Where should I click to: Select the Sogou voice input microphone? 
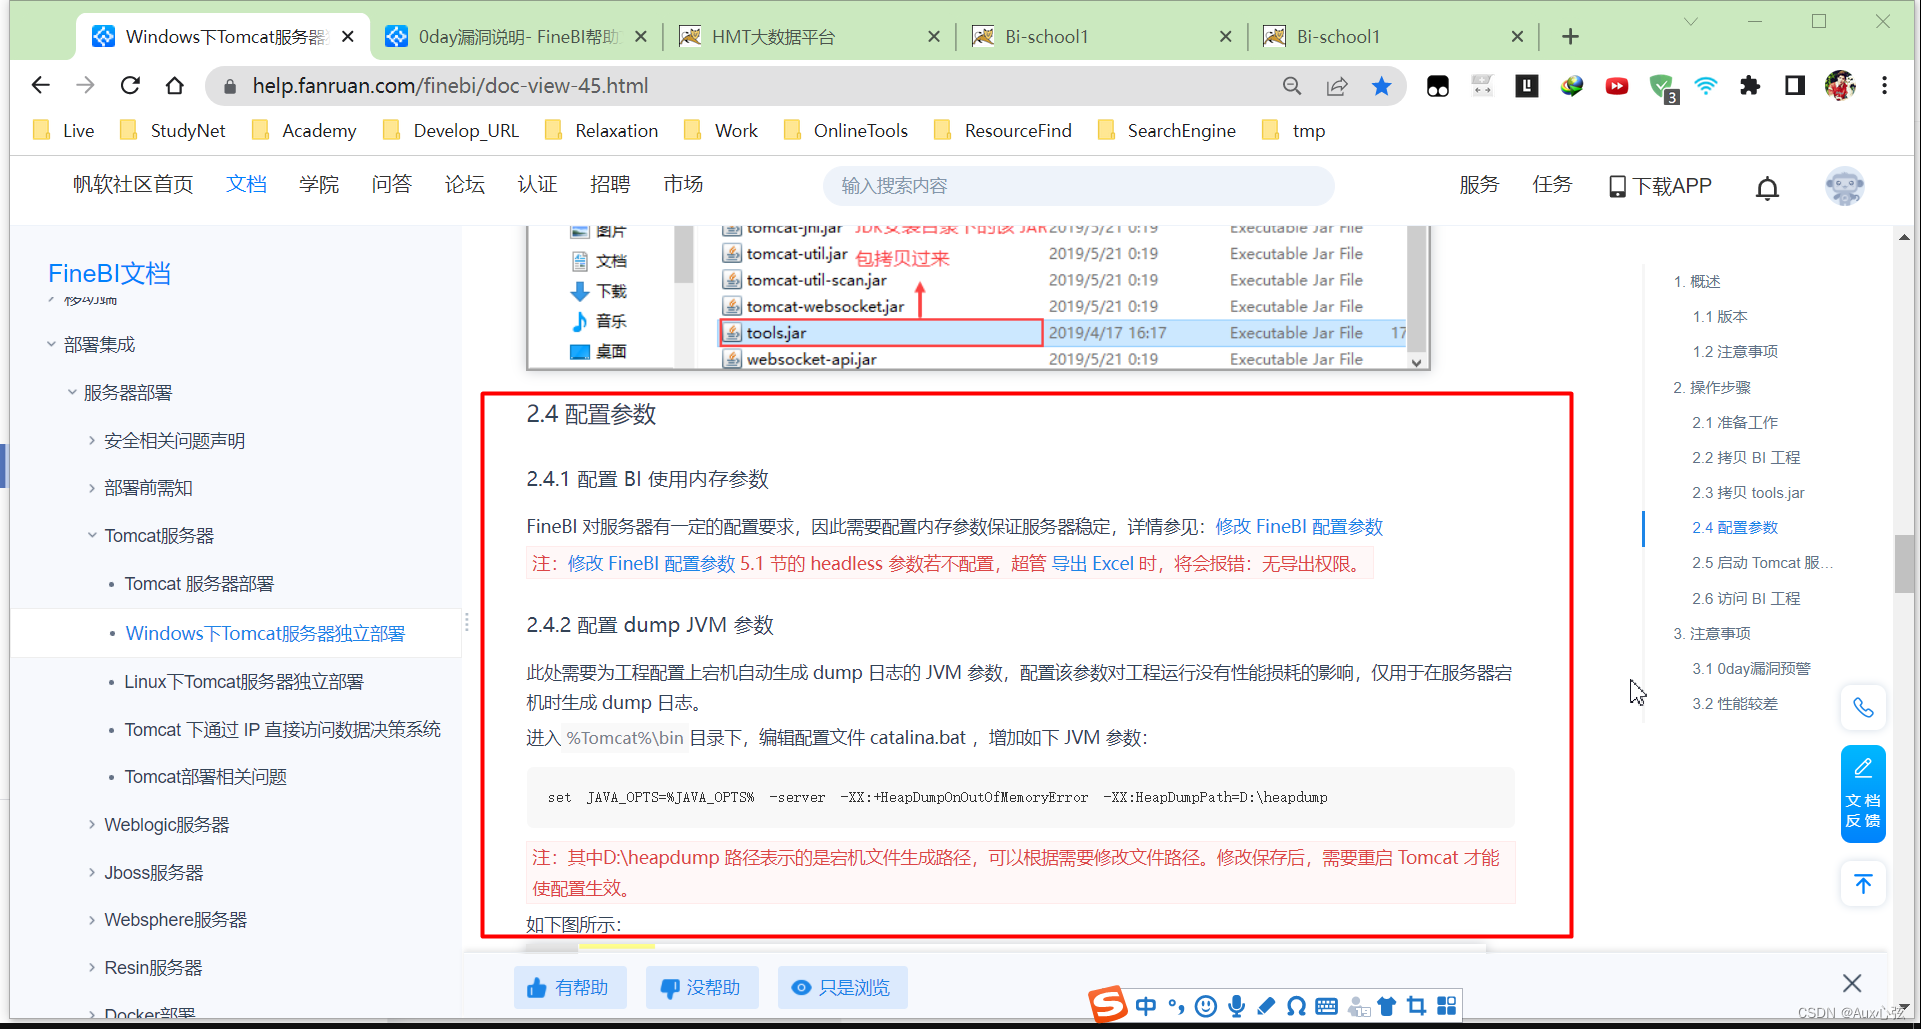click(x=1237, y=1006)
